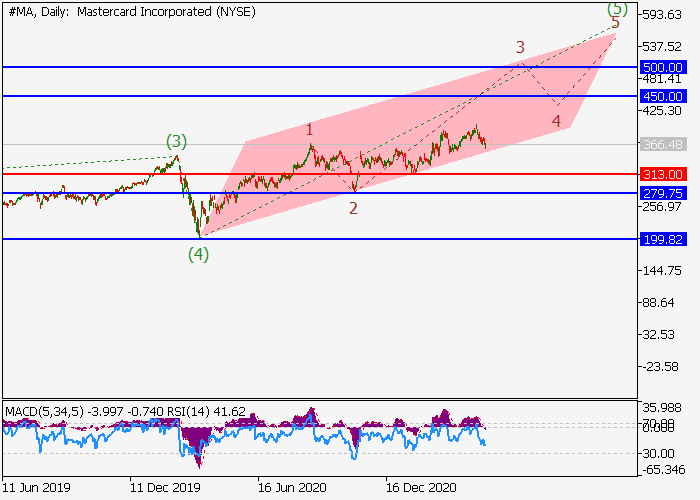
Task: Click the 35.988 indicator scale value
Action: tap(662, 408)
